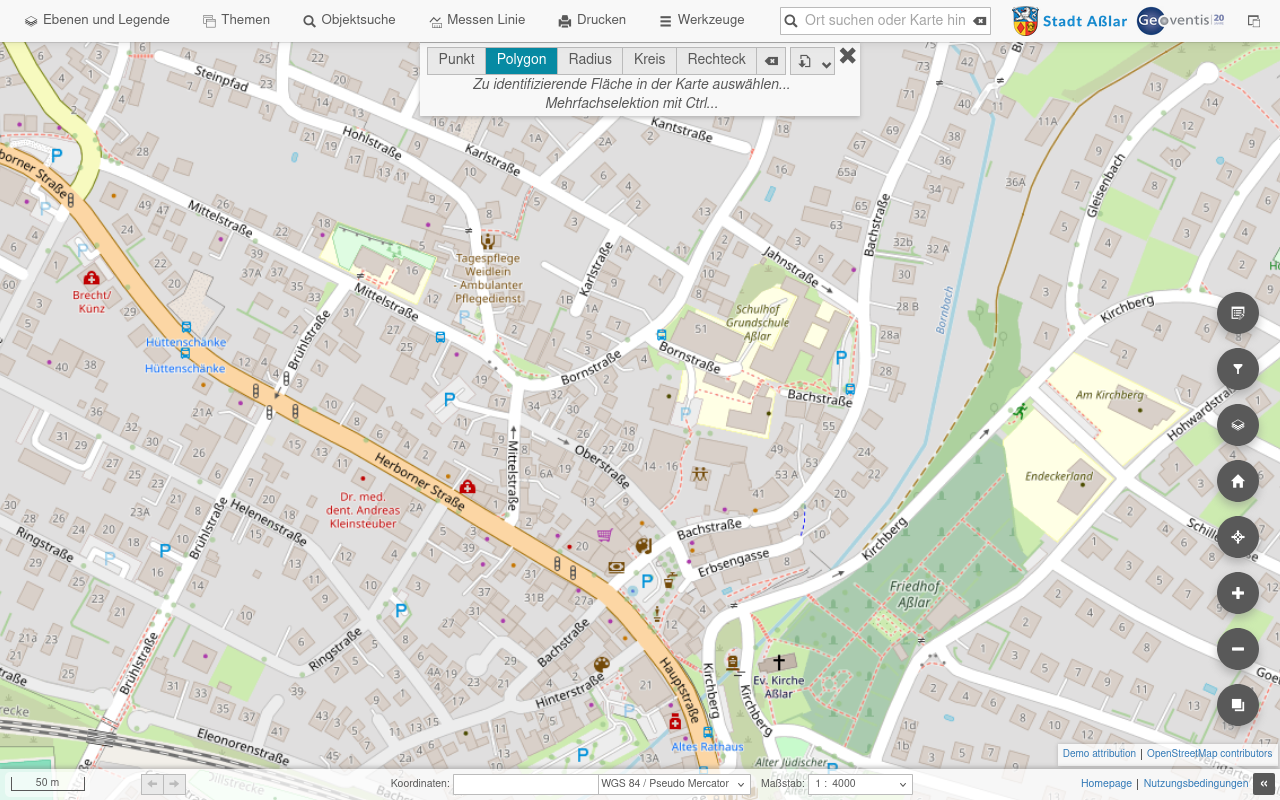Image resolution: width=1280 pixels, height=800 pixels.
Task: Click the Koordinaten input field
Action: (x=525, y=784)
